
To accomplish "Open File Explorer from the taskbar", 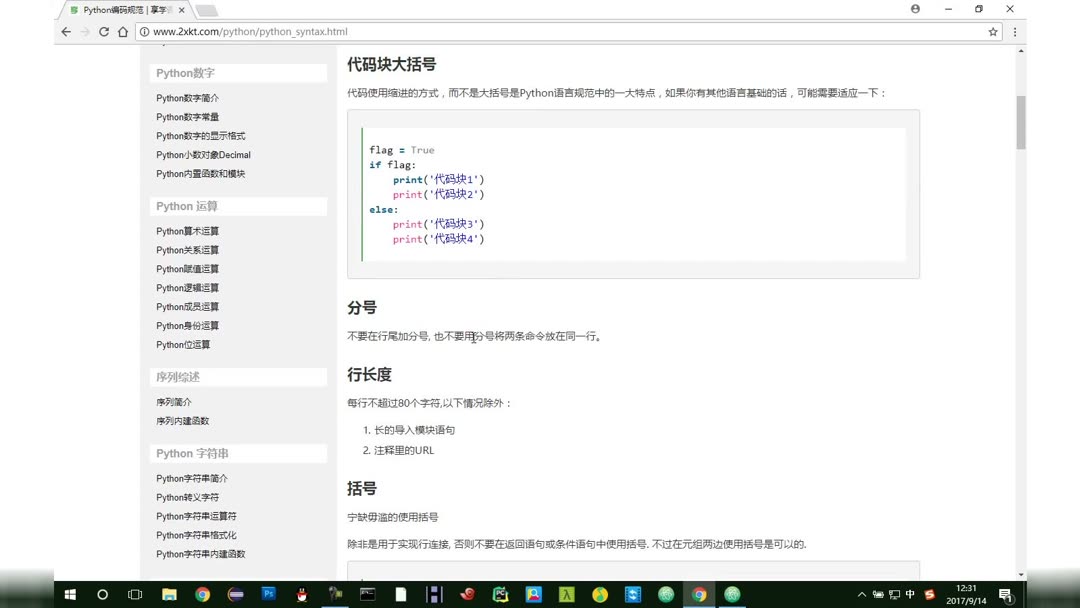I will 169,594.
